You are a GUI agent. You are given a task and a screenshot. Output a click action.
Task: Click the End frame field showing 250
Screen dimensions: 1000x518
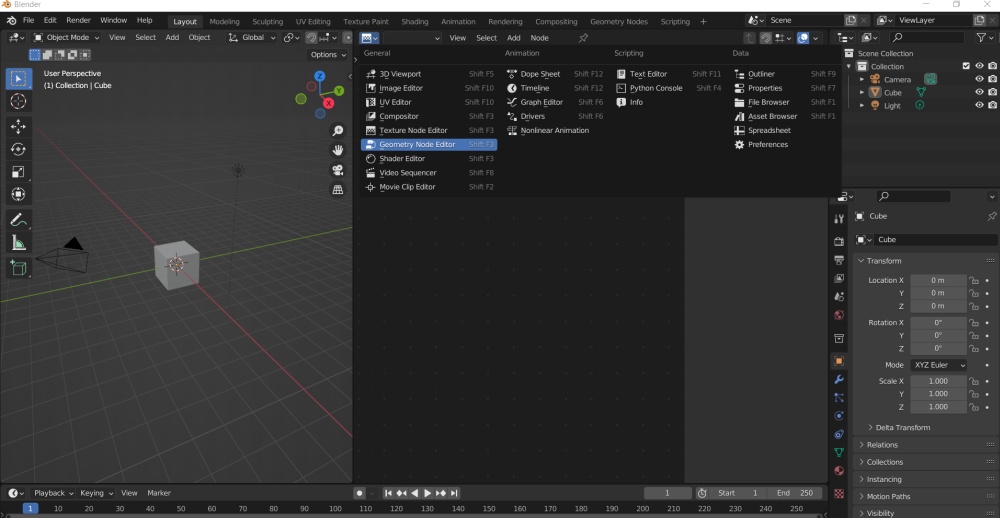794,493
